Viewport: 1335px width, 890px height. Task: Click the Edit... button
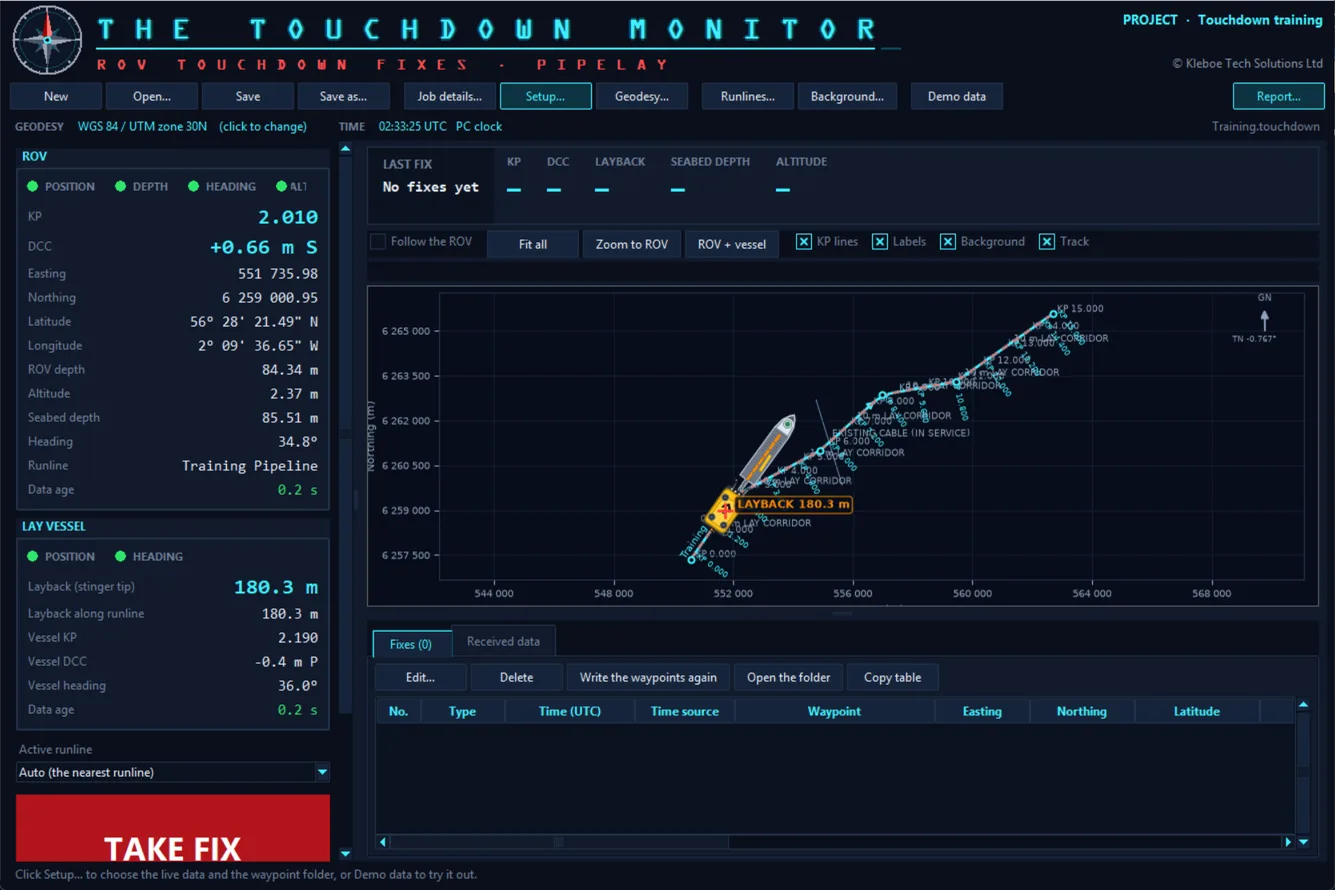click(420, 677)
